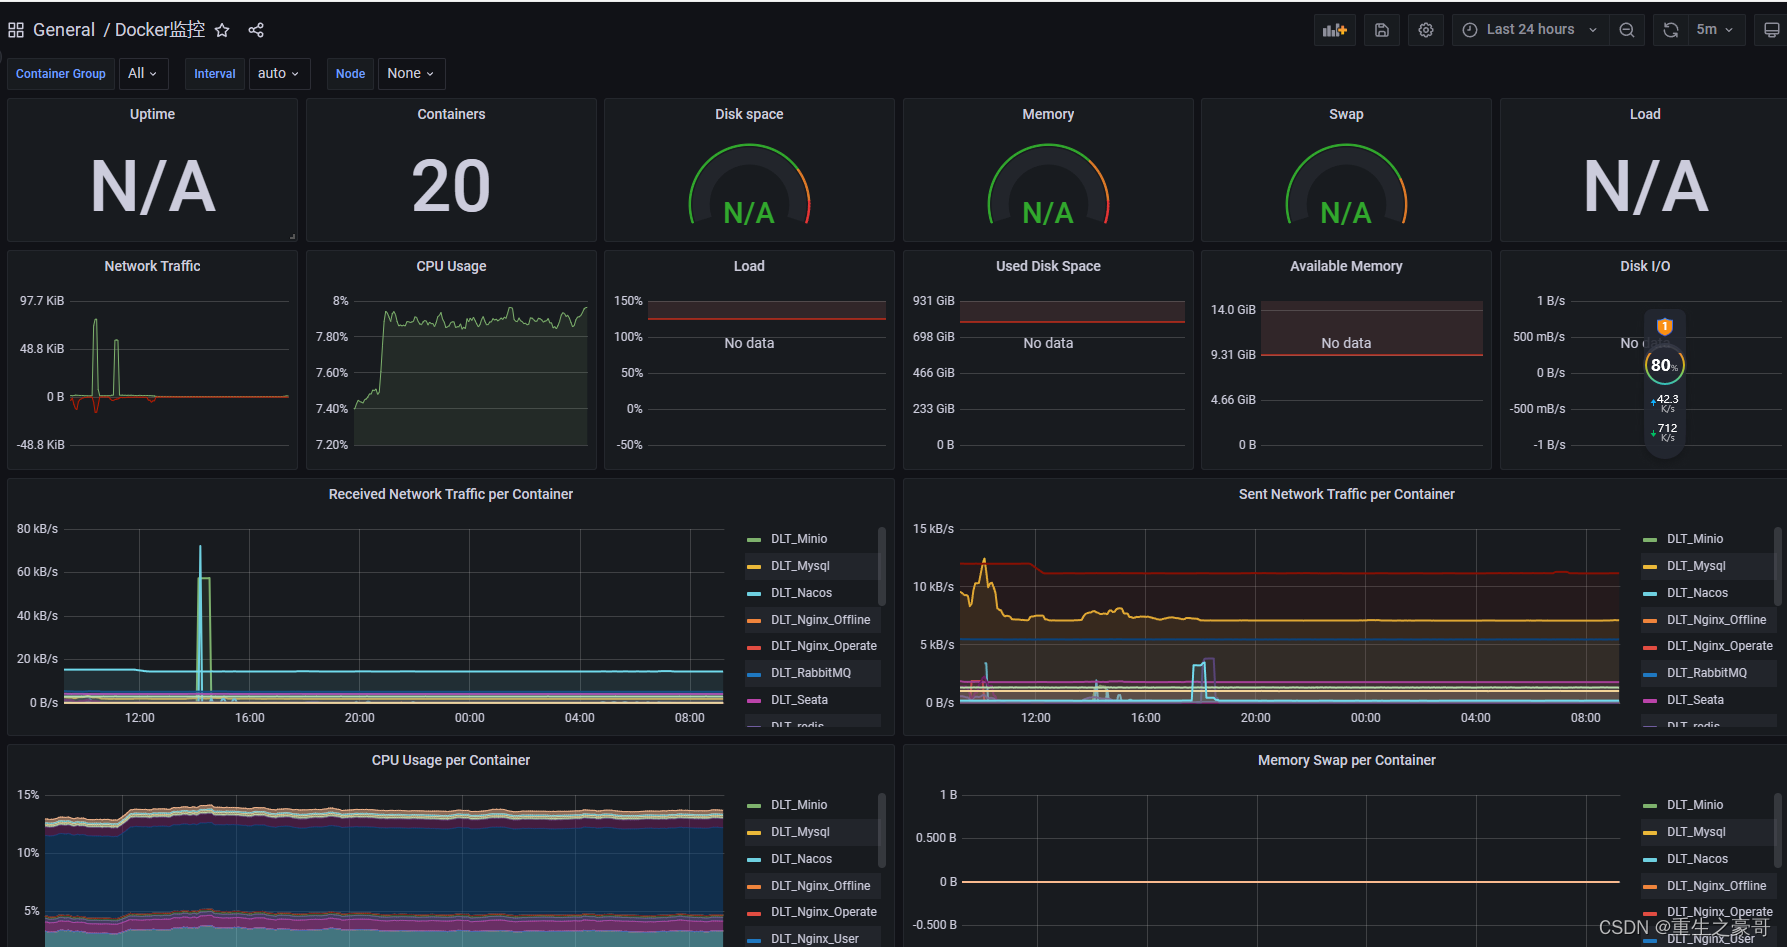The image size is (1787, 947).
Task: Open the Containers panel title menu
Action: (451, 114)
